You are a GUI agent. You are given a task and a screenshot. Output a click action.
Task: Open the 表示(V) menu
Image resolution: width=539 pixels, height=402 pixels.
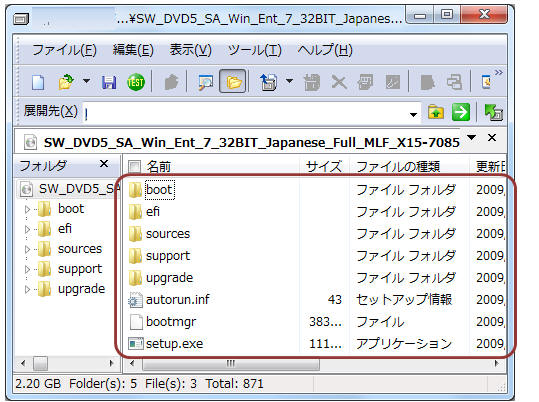(190, 50)
